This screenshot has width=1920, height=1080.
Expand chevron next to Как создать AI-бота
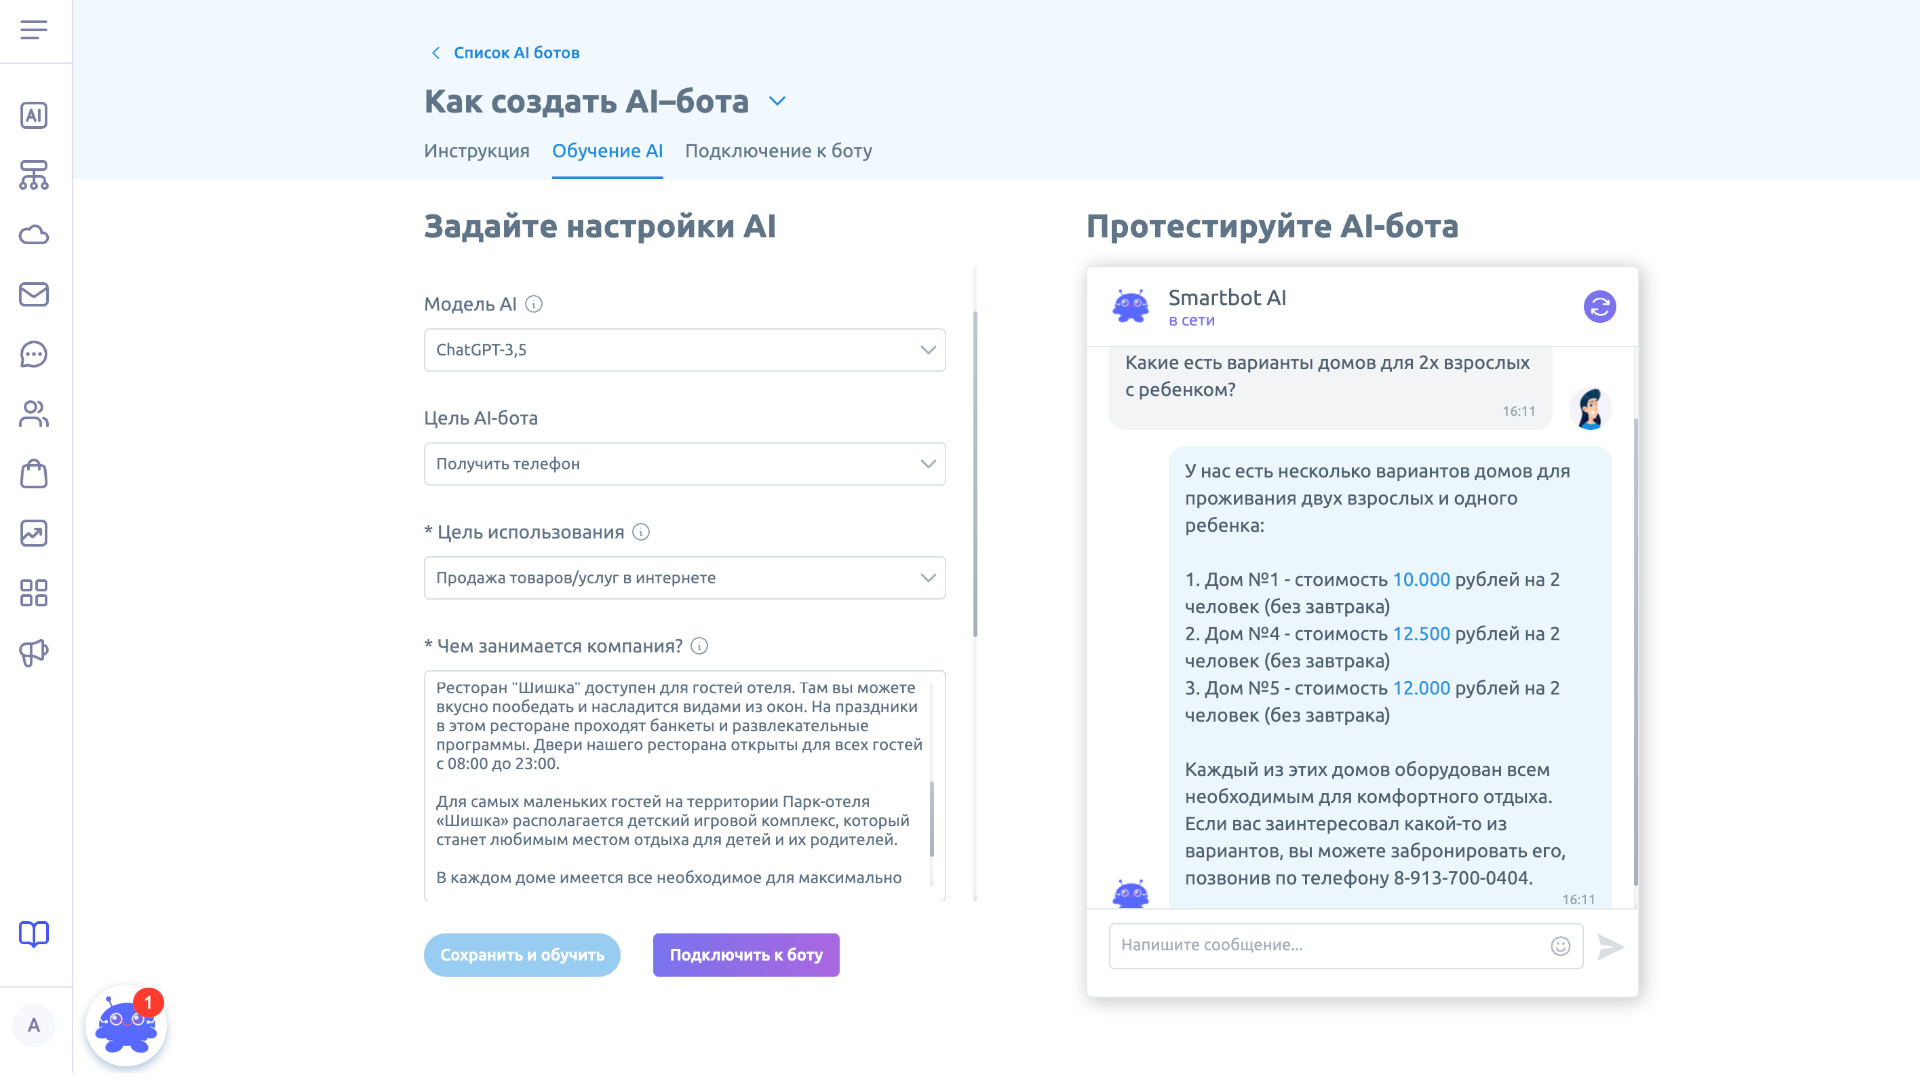tap(777, 101)
